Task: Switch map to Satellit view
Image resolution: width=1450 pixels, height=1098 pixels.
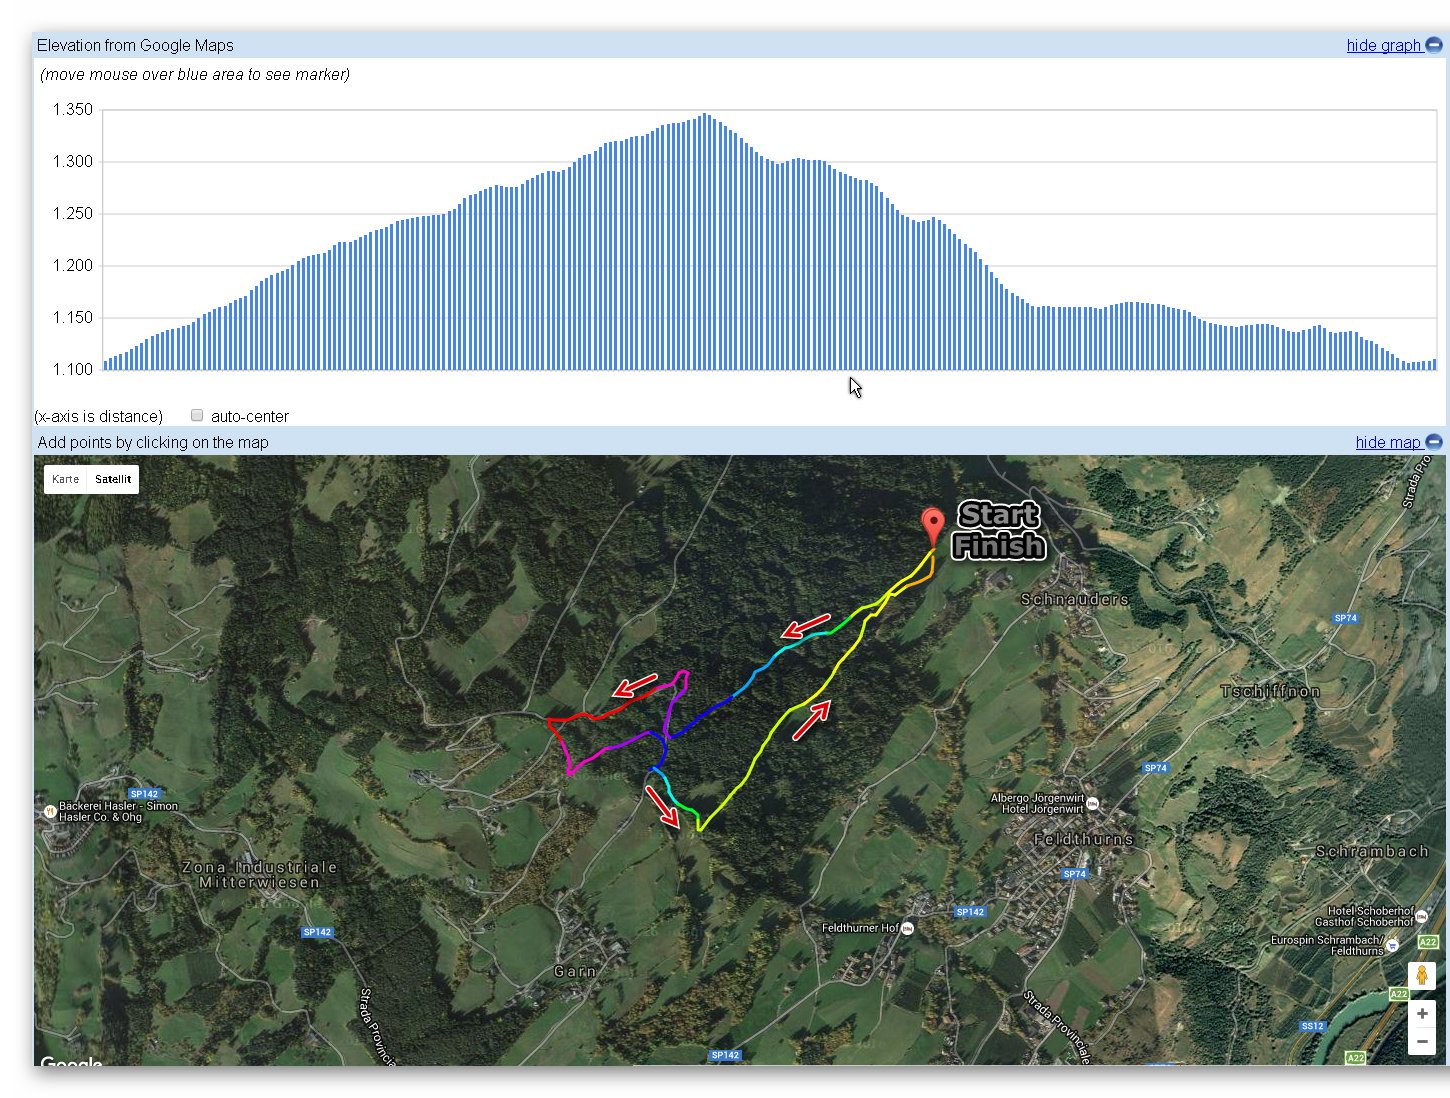Action: click(x=113, y=479)
